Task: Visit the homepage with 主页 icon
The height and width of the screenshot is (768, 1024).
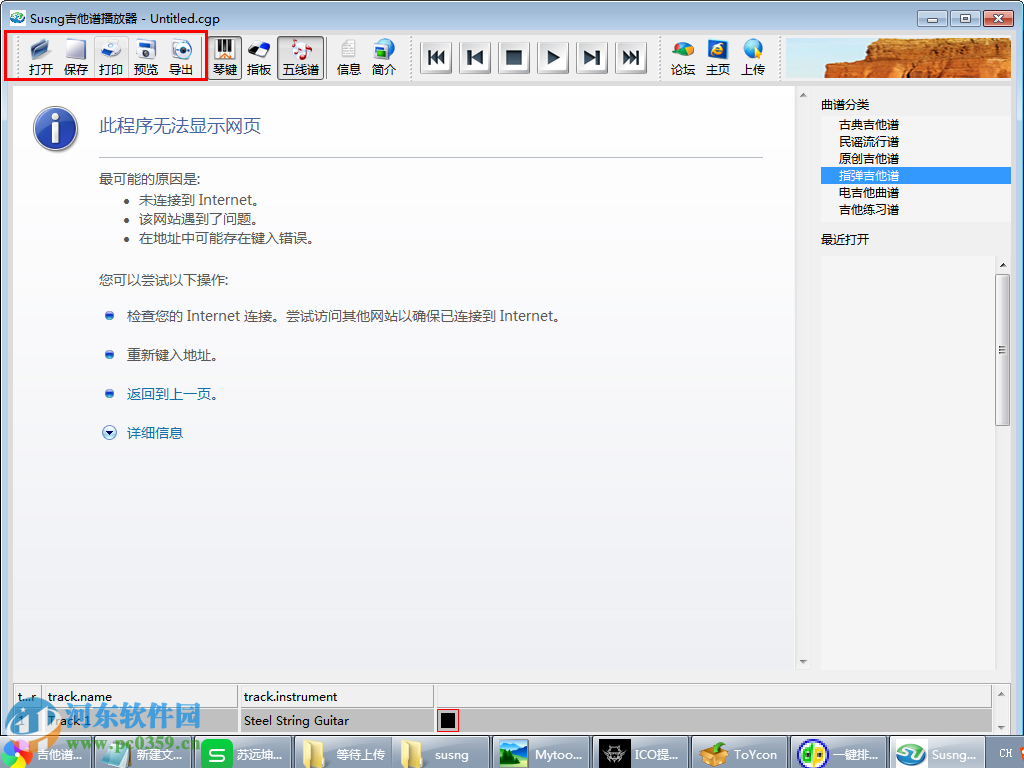Action: (718, 57)
